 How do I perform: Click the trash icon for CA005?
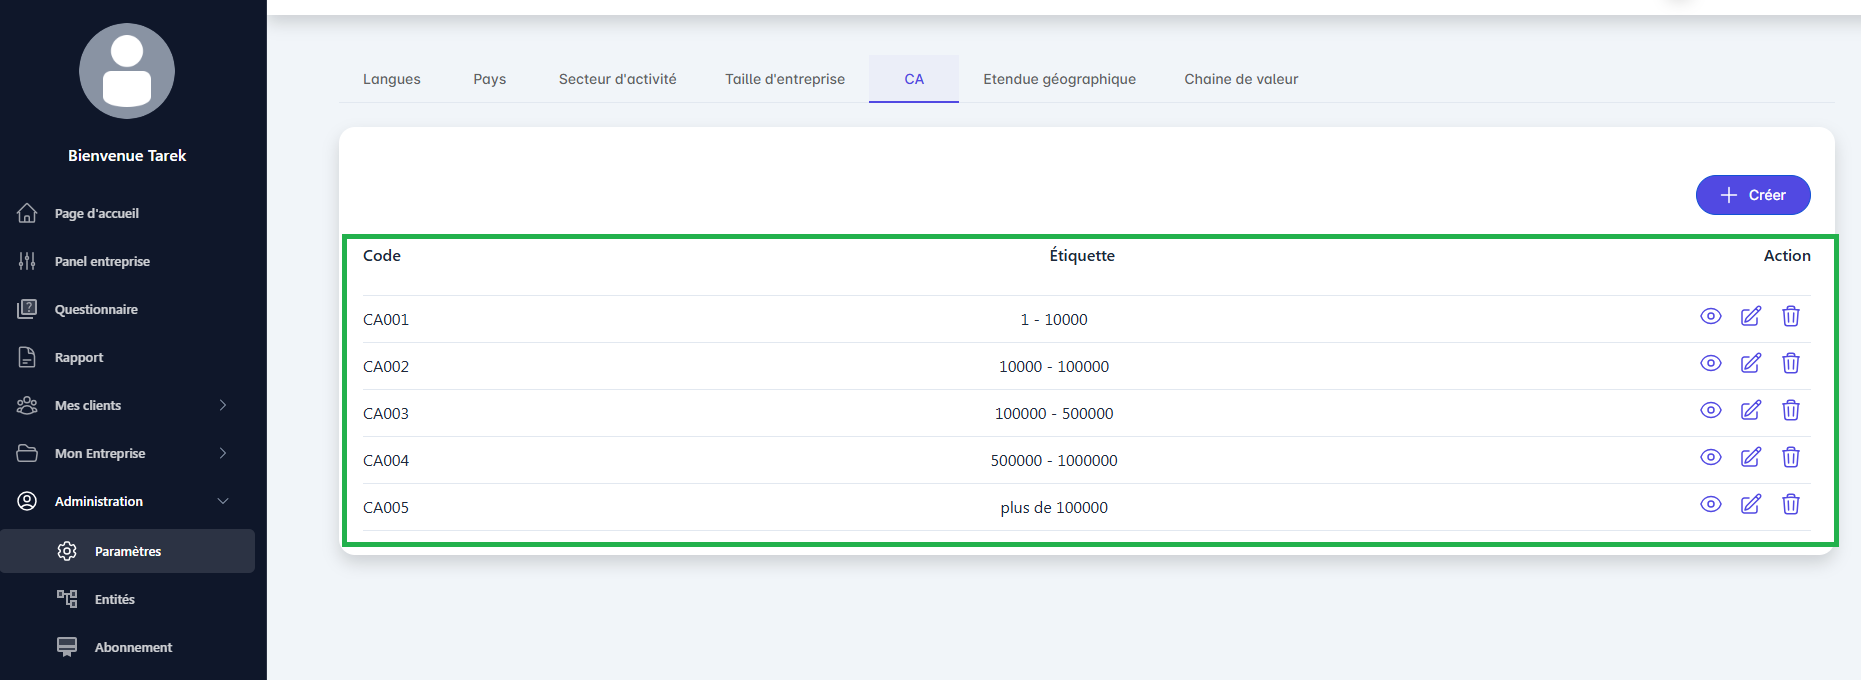click(x=1790, y=505)
